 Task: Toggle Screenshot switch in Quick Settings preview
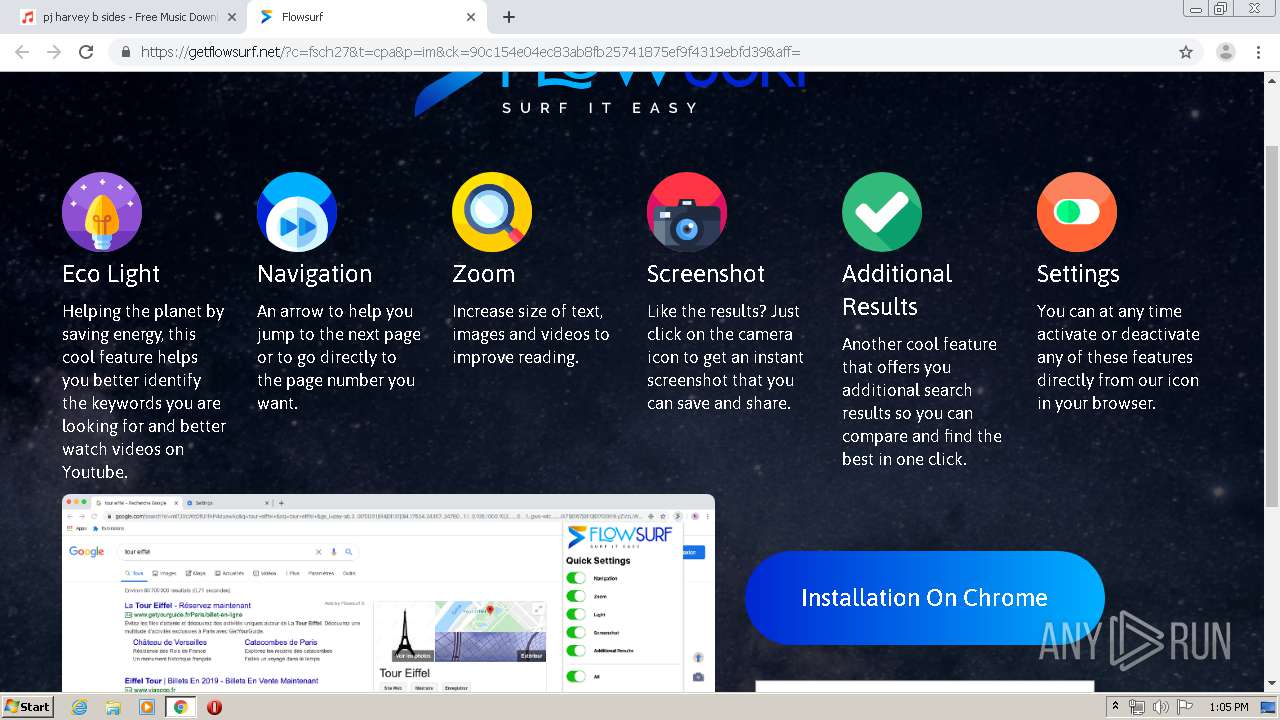576,632
